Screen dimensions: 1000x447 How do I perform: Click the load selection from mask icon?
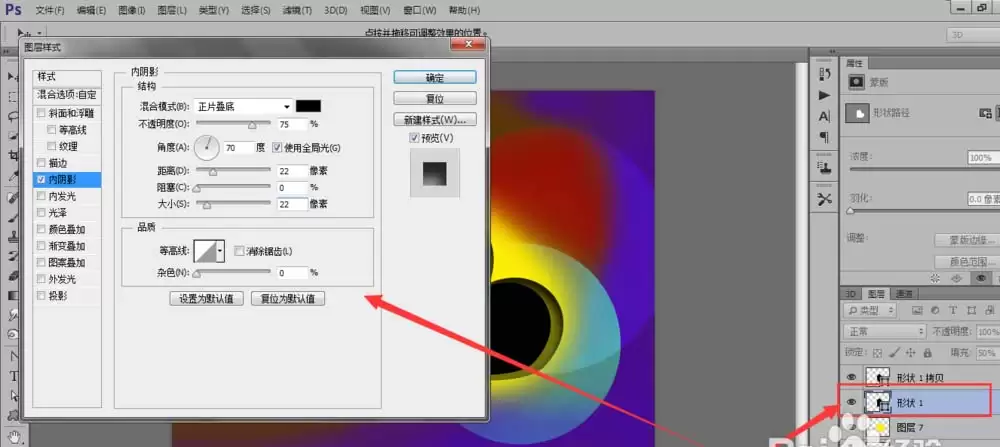[936, 278]
